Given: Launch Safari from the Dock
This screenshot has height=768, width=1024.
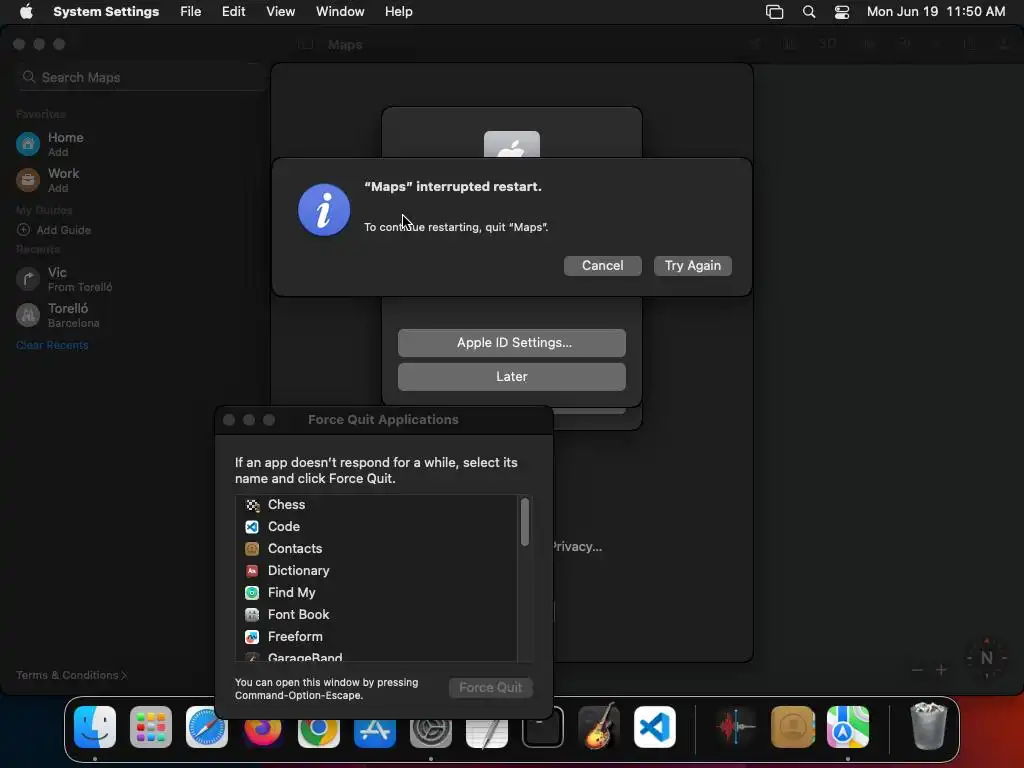Looking at the screenshot, I should 207,727.
